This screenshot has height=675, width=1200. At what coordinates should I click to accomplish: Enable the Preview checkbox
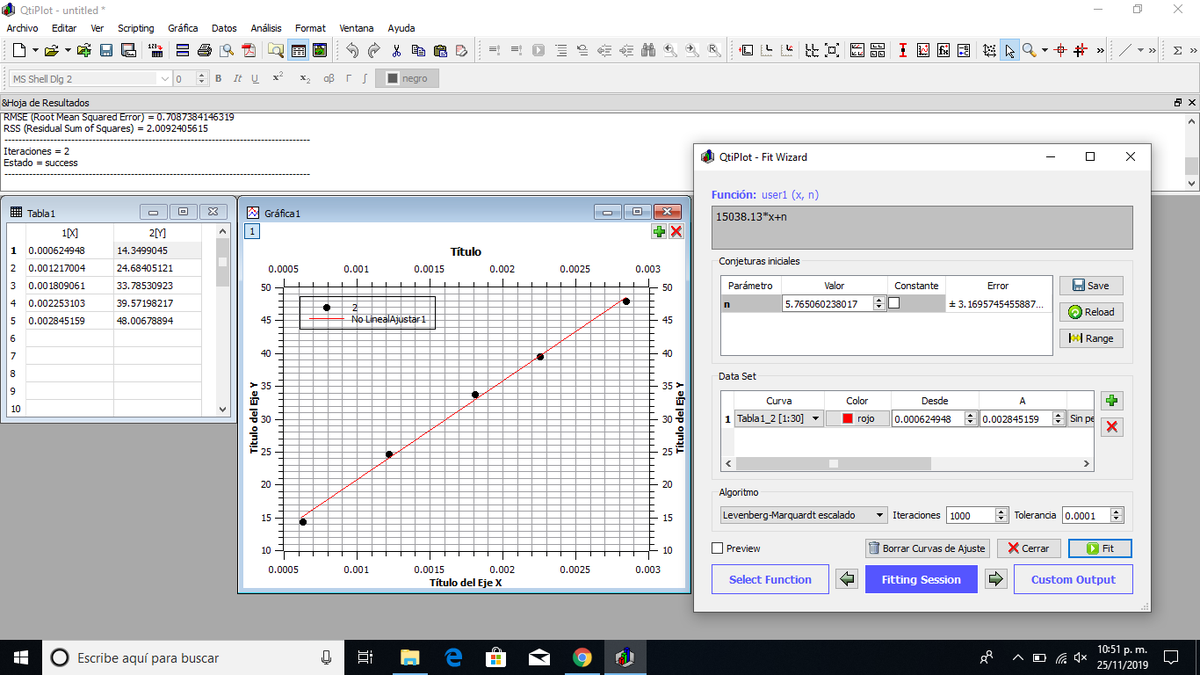click(x=717, y=548)
